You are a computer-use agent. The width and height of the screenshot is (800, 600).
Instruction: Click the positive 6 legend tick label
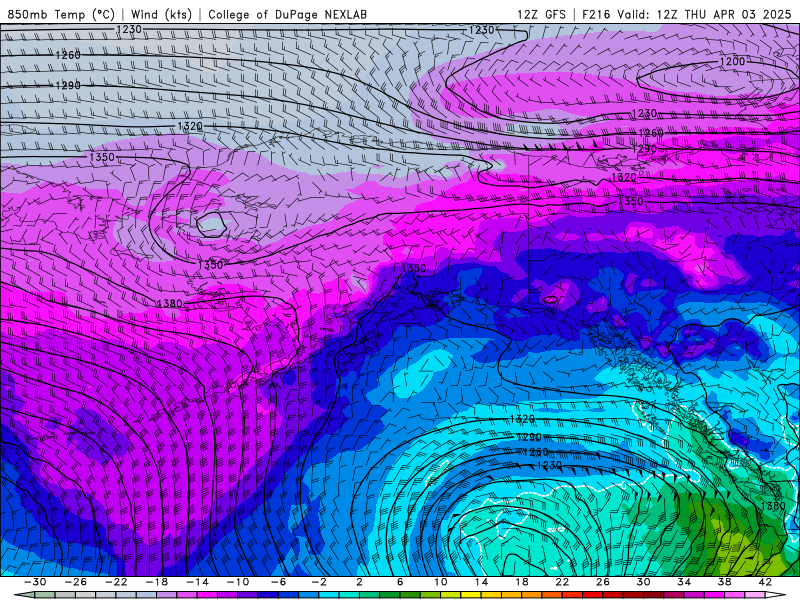point(400,582)
